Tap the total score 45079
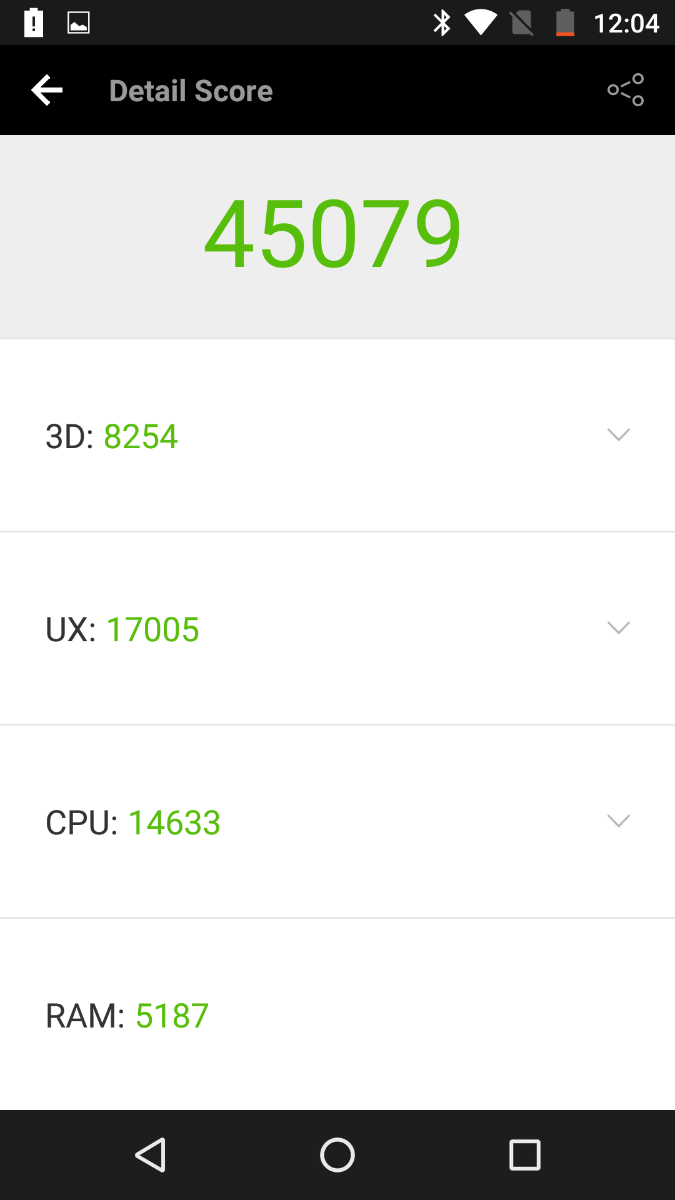Image resolution: width=675 pixels, height=1200 pixels. coord(333,236)
